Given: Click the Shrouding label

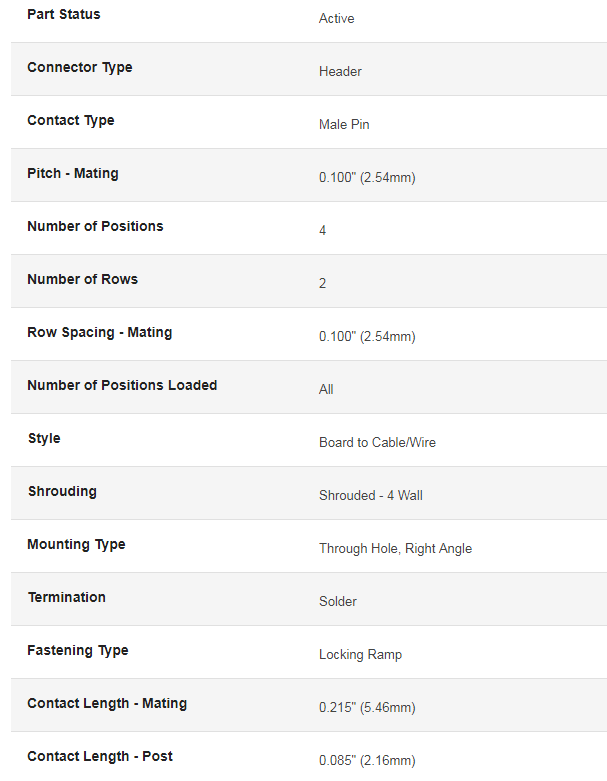Looking at the screenshot, I should pyautogui.click(x=62, y=492).
